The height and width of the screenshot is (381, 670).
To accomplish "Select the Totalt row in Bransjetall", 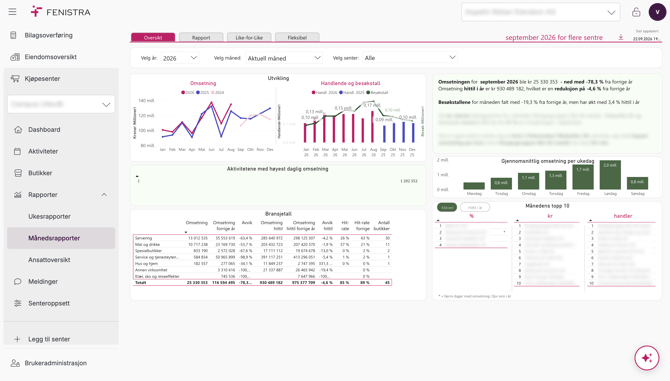I will 262,283.
